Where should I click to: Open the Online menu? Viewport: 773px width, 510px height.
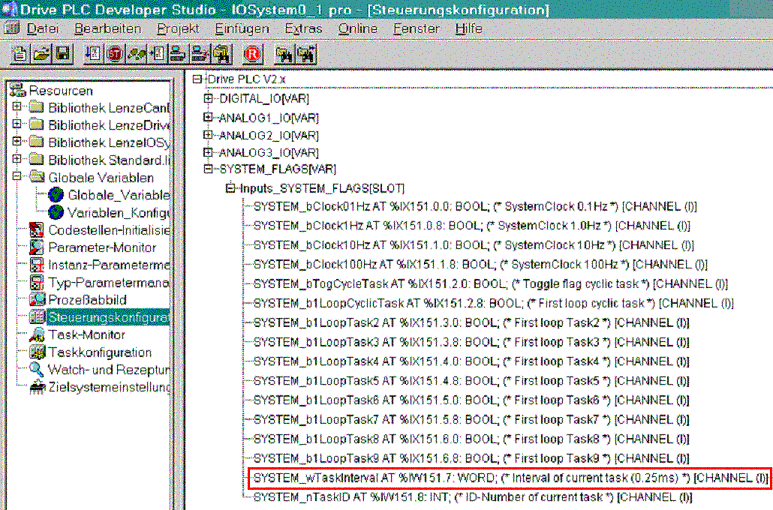tap(357, 29)
